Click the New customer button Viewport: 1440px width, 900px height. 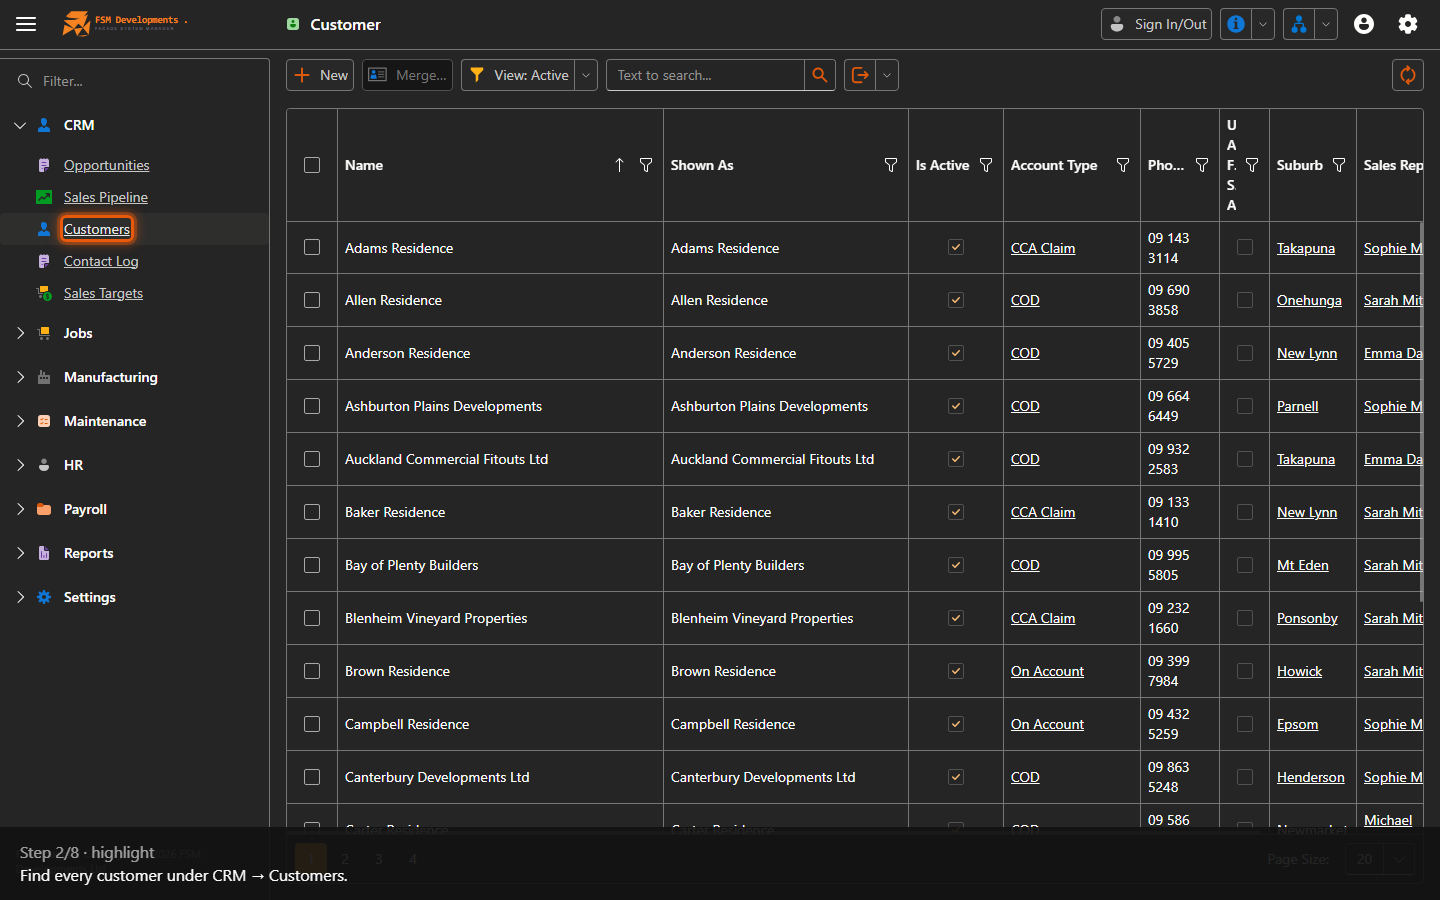point(320,75)
